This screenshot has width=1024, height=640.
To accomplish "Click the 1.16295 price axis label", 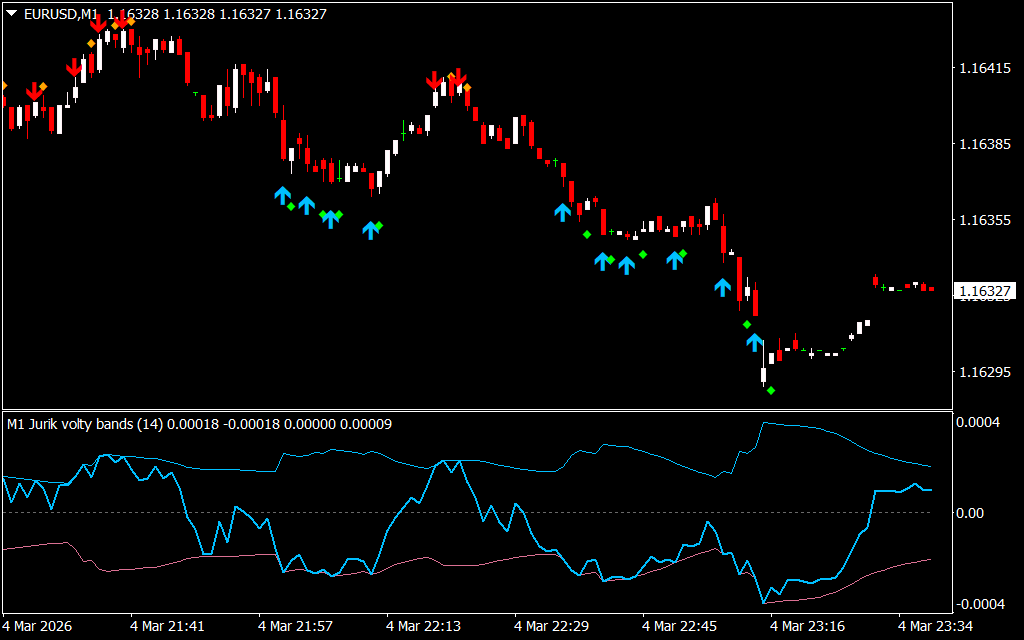I will click(985, 372).
